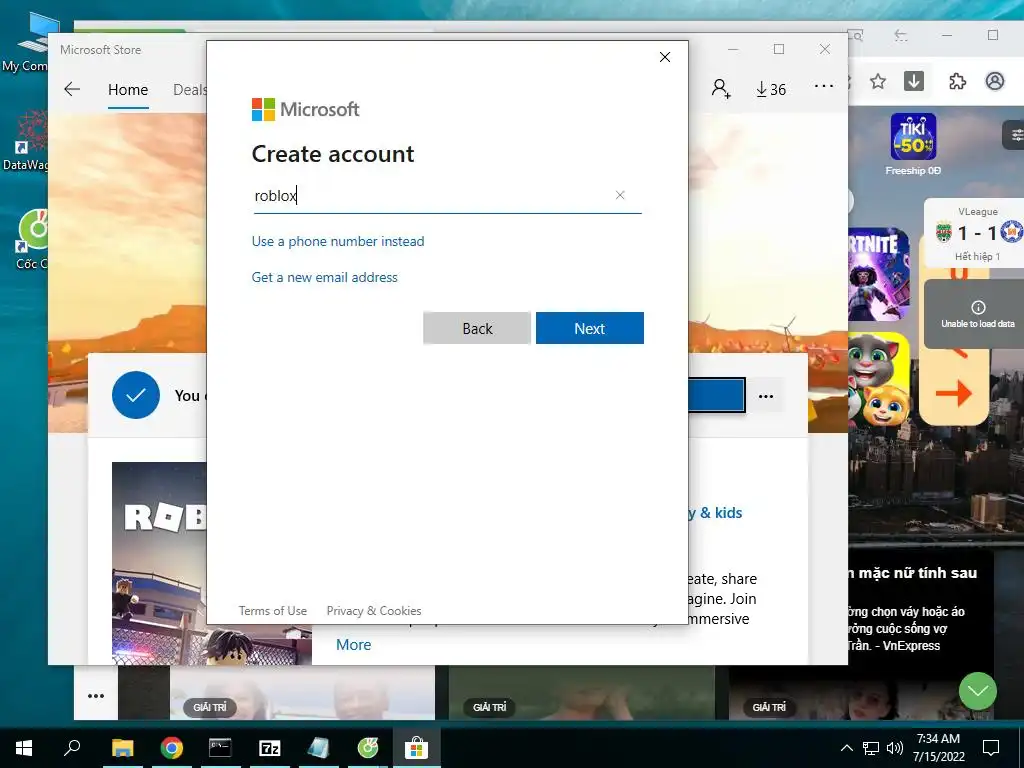
Task: Open browser new tab customize settings icon
Action: pos(1015,135)
